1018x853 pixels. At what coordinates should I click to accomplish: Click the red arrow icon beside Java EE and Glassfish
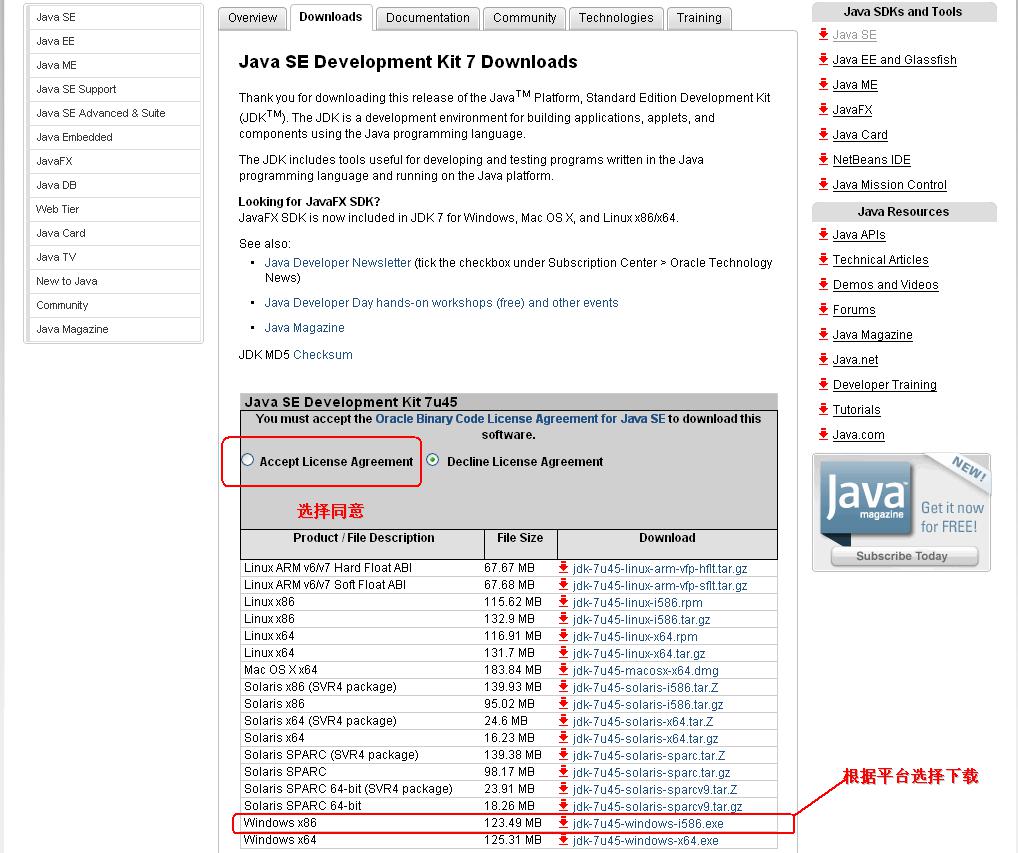click(823, 59)
